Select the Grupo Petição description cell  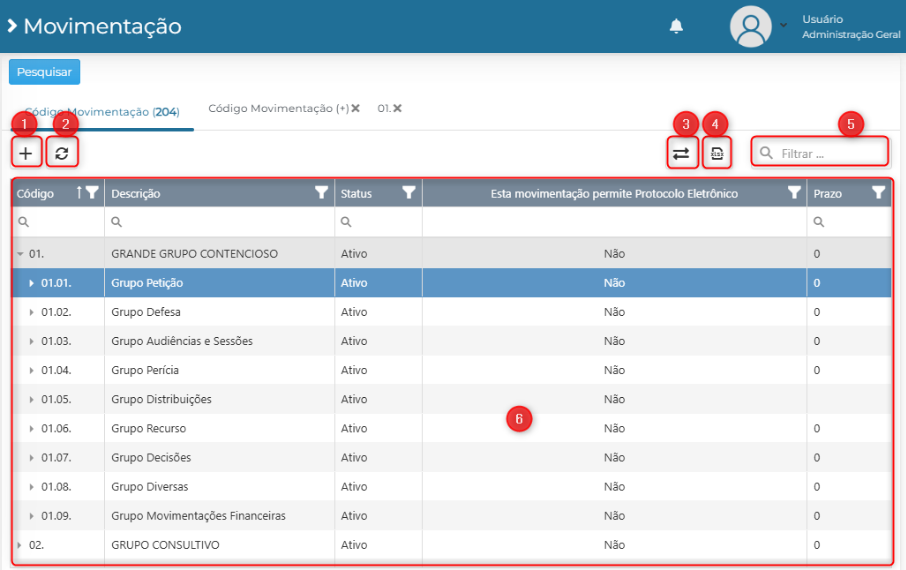coord(220,283)
